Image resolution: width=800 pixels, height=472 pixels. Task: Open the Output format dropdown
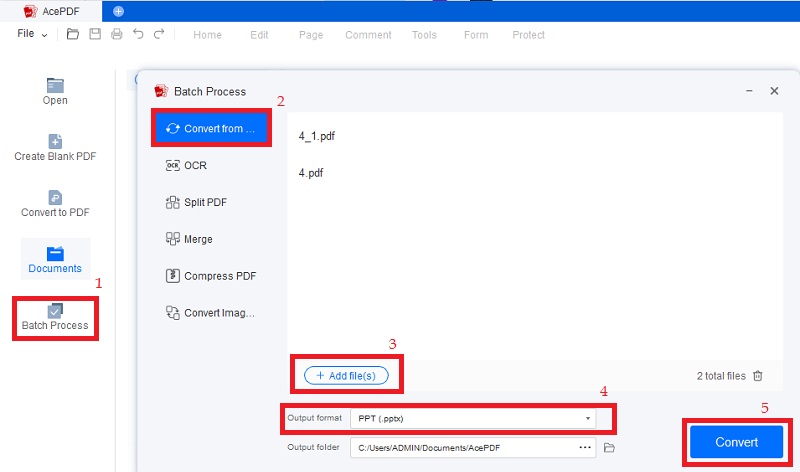473,418
